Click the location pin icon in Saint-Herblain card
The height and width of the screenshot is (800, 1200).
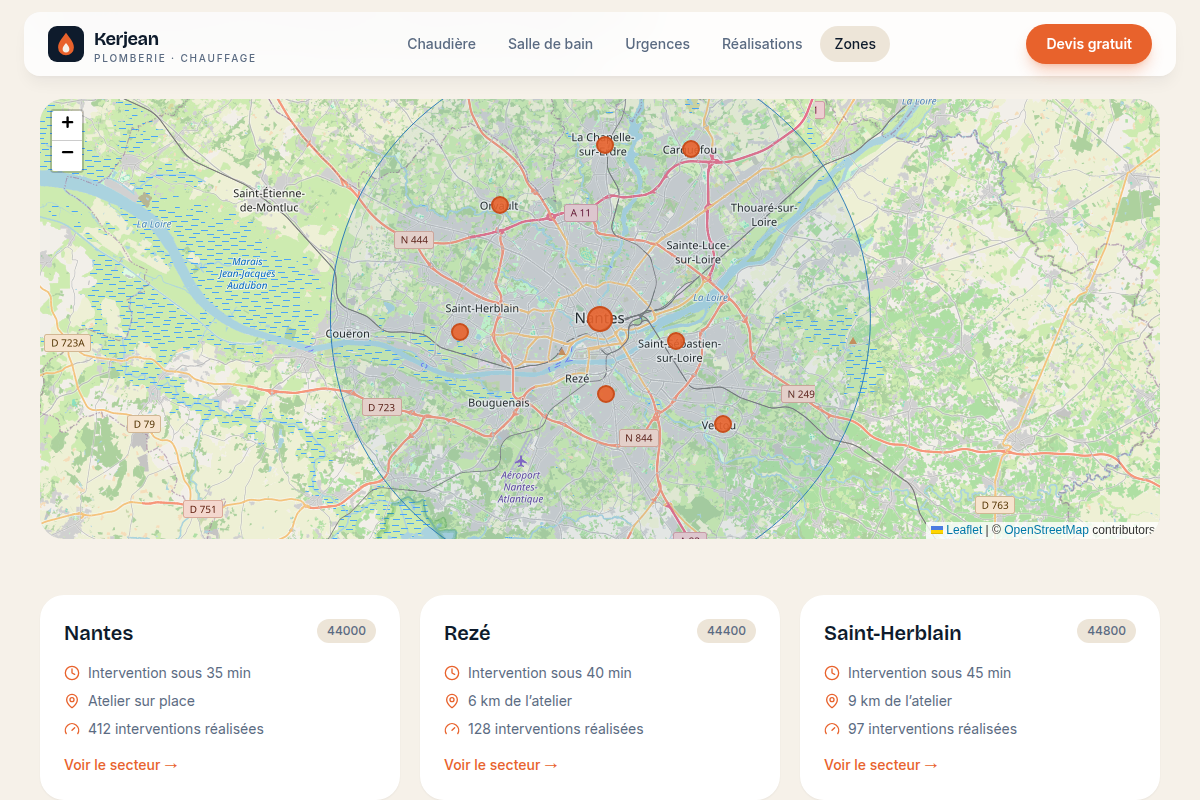pos(832,701)
